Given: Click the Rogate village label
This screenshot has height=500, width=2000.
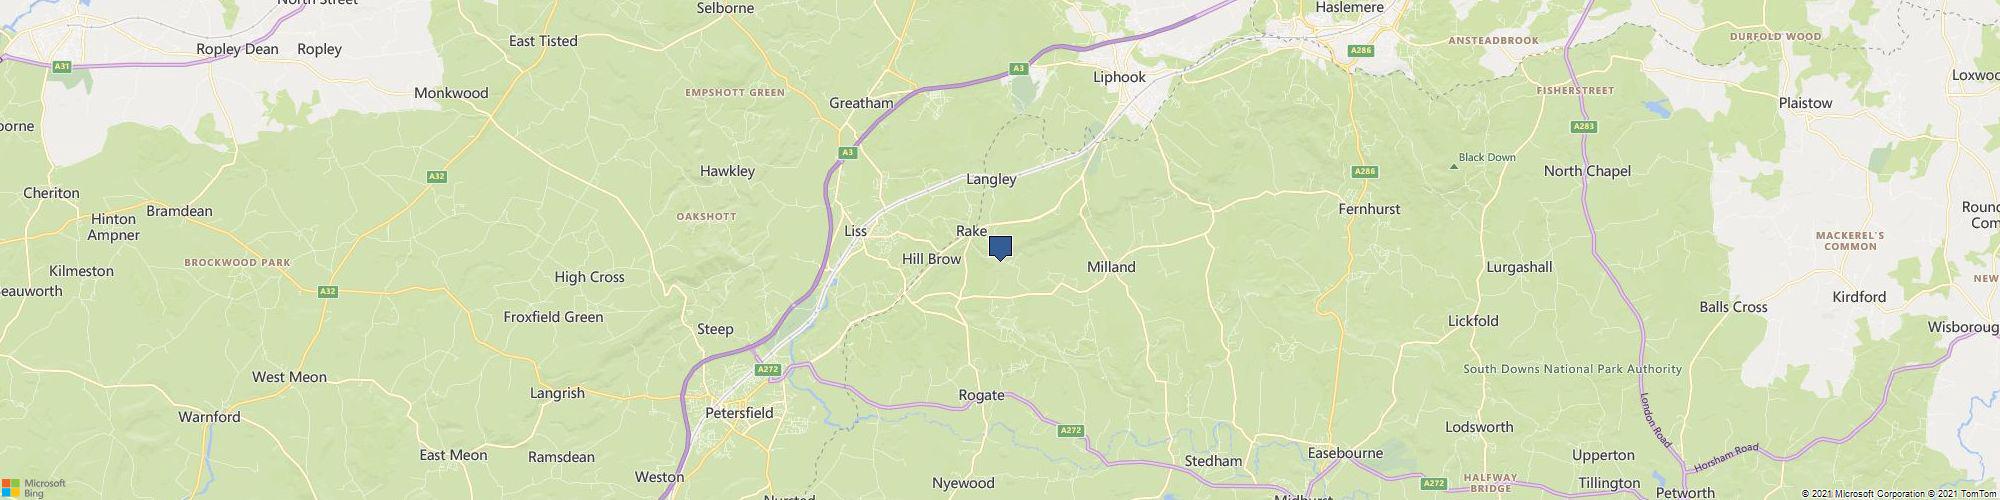Looking at the screenshot, I should (981, 395).
